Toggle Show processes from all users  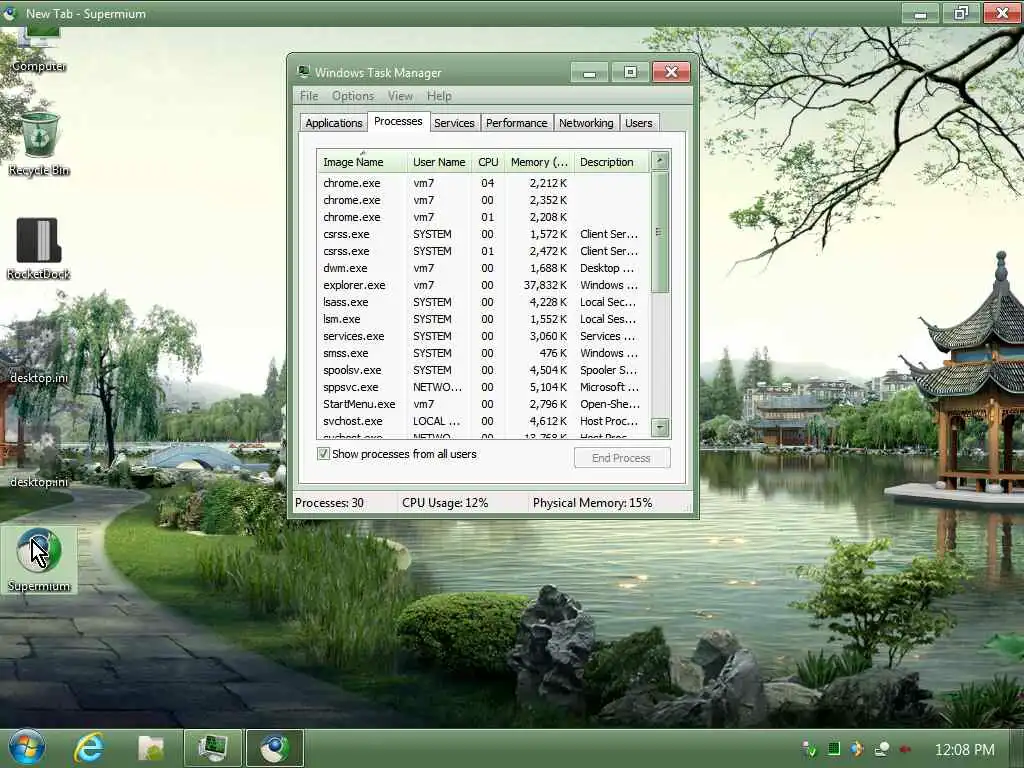[323, 454]
